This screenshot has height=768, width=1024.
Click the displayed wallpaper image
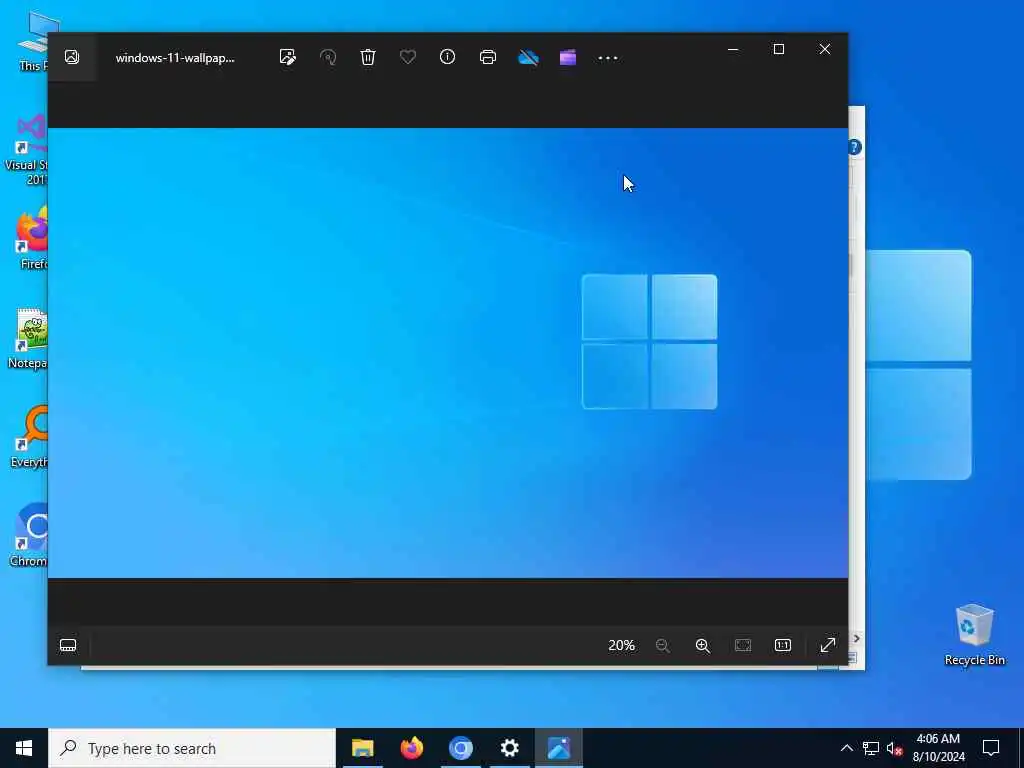pyautogui.click(x=448, y=353)
